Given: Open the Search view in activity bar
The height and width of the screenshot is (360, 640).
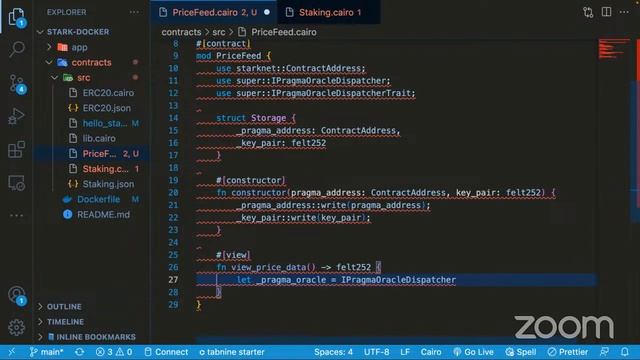Looking at the screenshot, I should click(x=16, y=49).
